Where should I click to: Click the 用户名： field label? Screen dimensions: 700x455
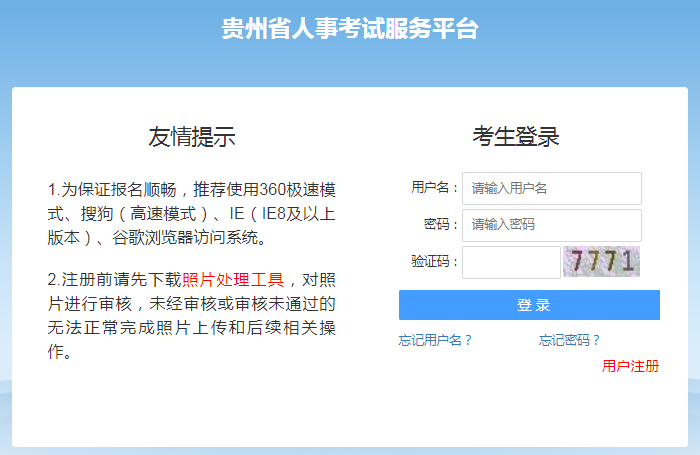[434, 188]
